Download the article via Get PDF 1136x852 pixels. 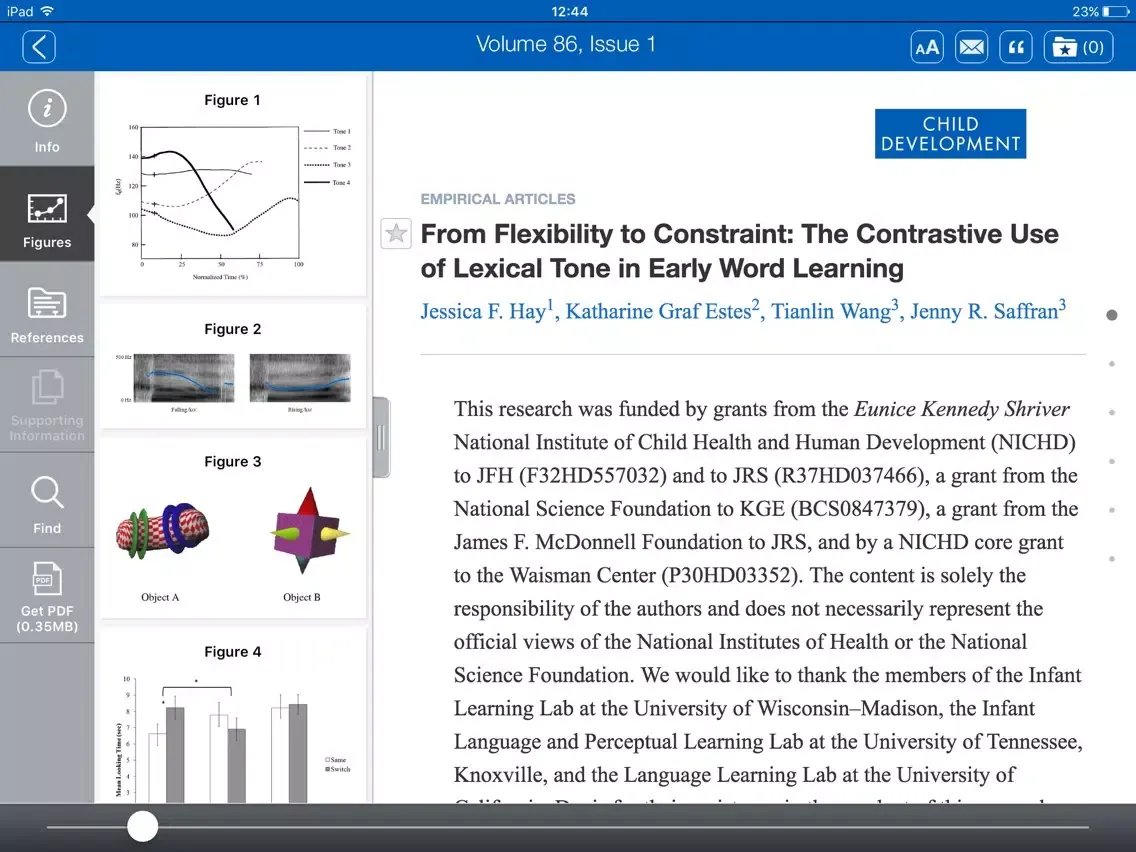[47, 596]
